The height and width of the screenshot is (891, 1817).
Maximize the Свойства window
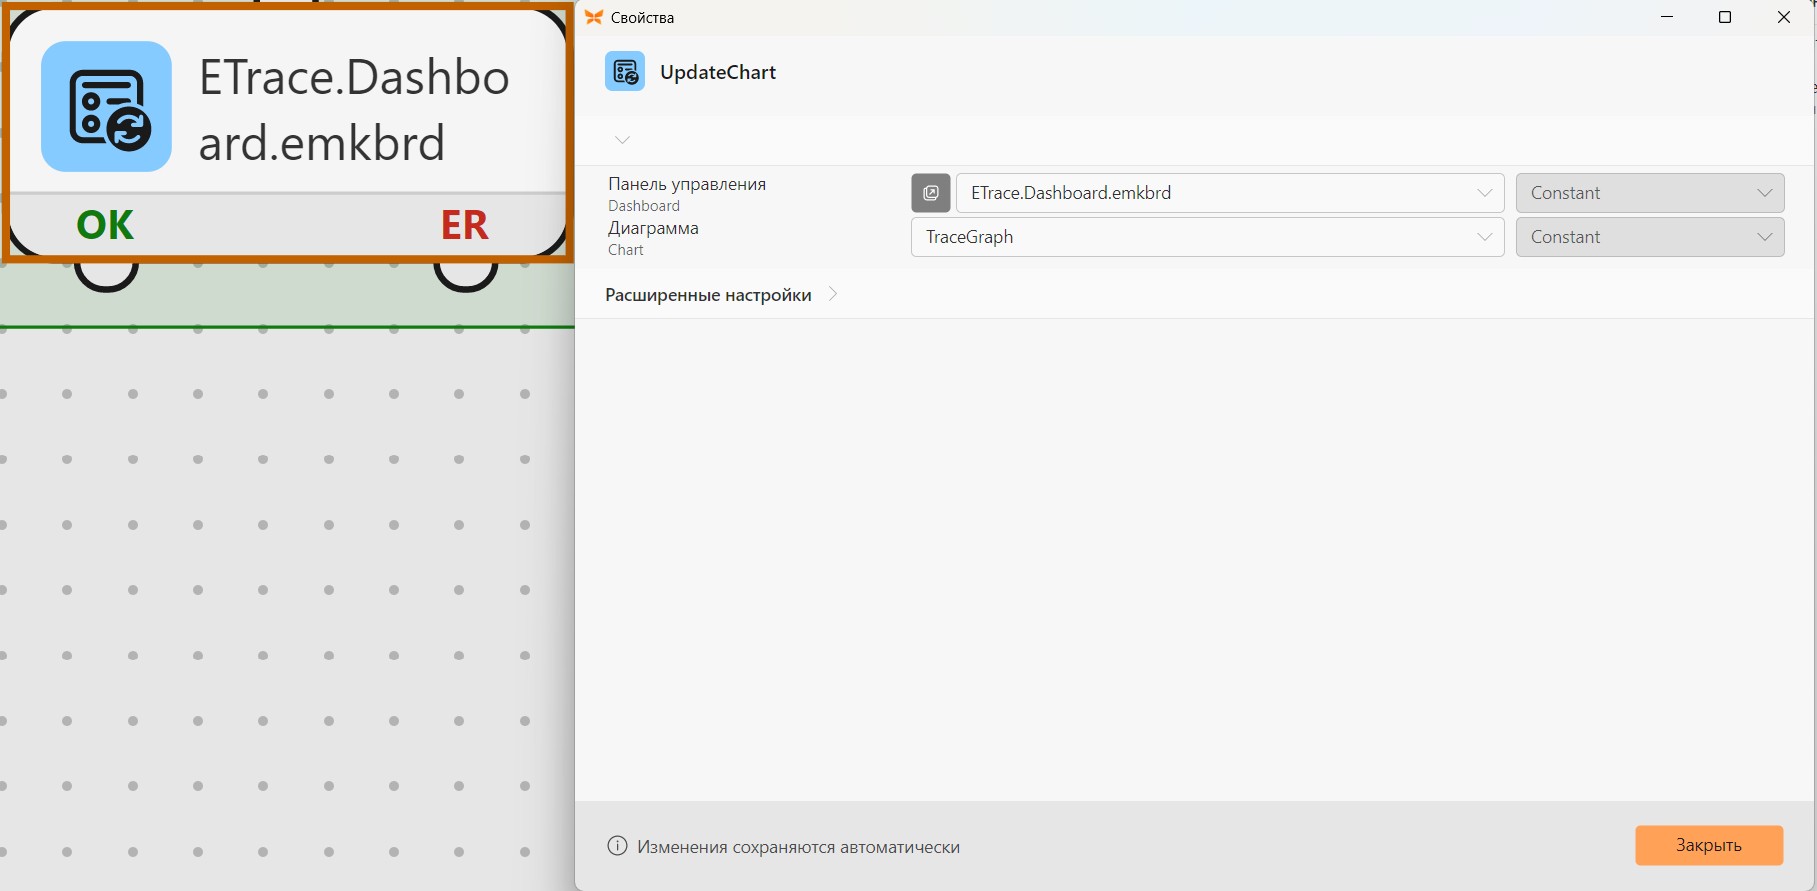point(1725,17)
